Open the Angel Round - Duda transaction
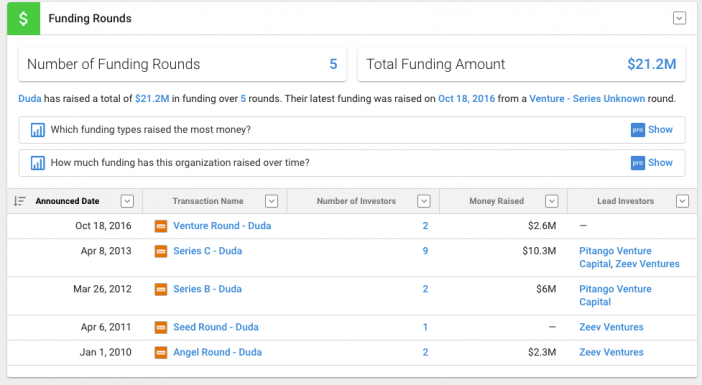The width and height of the screenshot is (702, 385). click(x=218, y=352)
